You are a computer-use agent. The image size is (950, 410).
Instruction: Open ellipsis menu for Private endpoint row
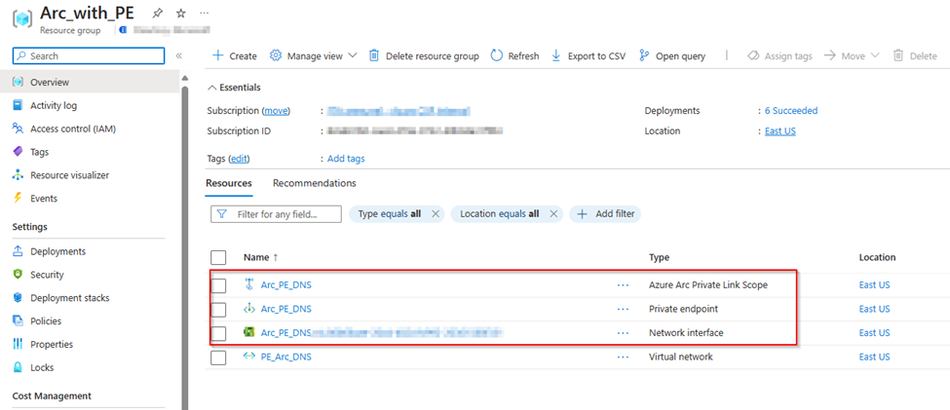pyautogui.click(x=623, y=309)
